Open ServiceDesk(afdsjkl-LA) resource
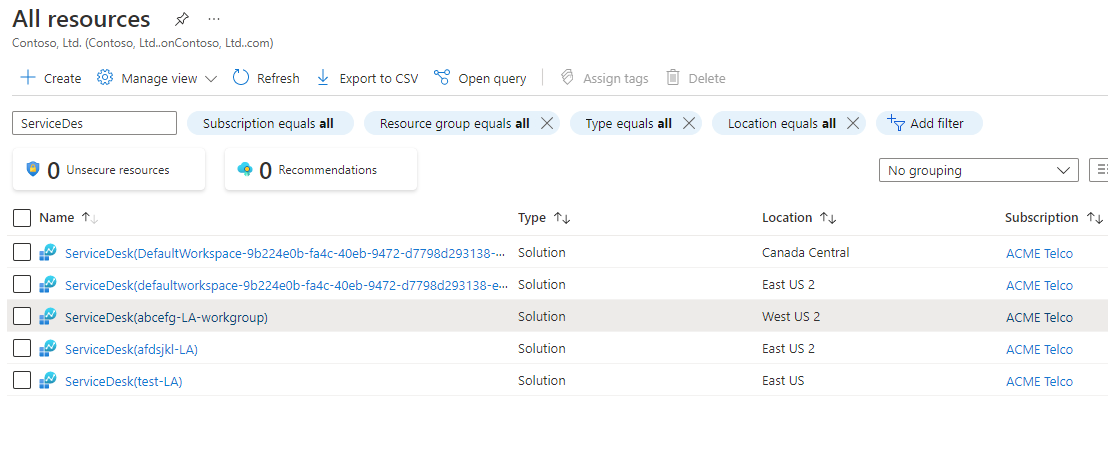Viewport: 1108px width, 458px height. click(x=131, y=349)
